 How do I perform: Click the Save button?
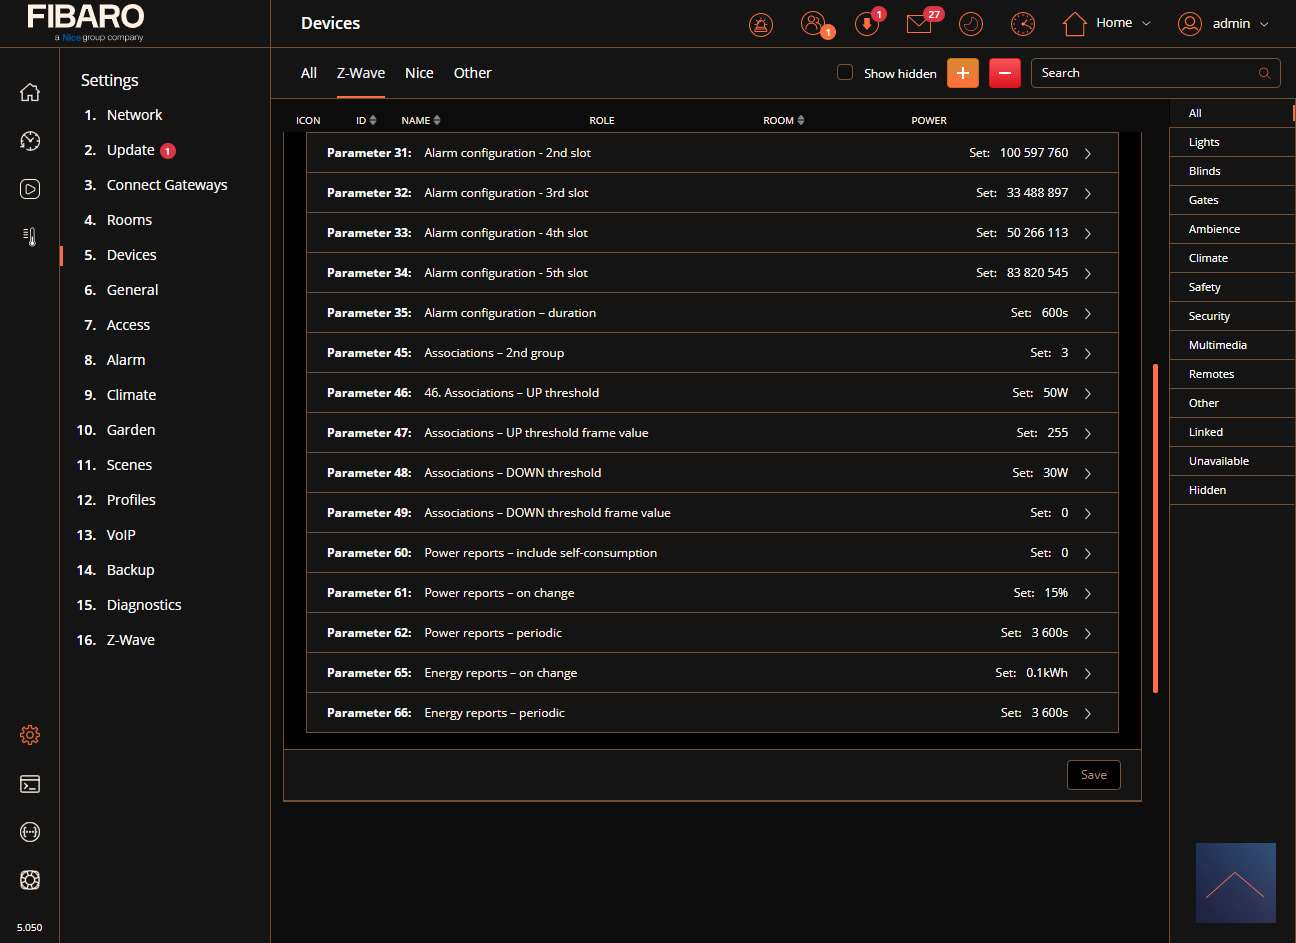pyautogui.click(x=1093, y=775)
